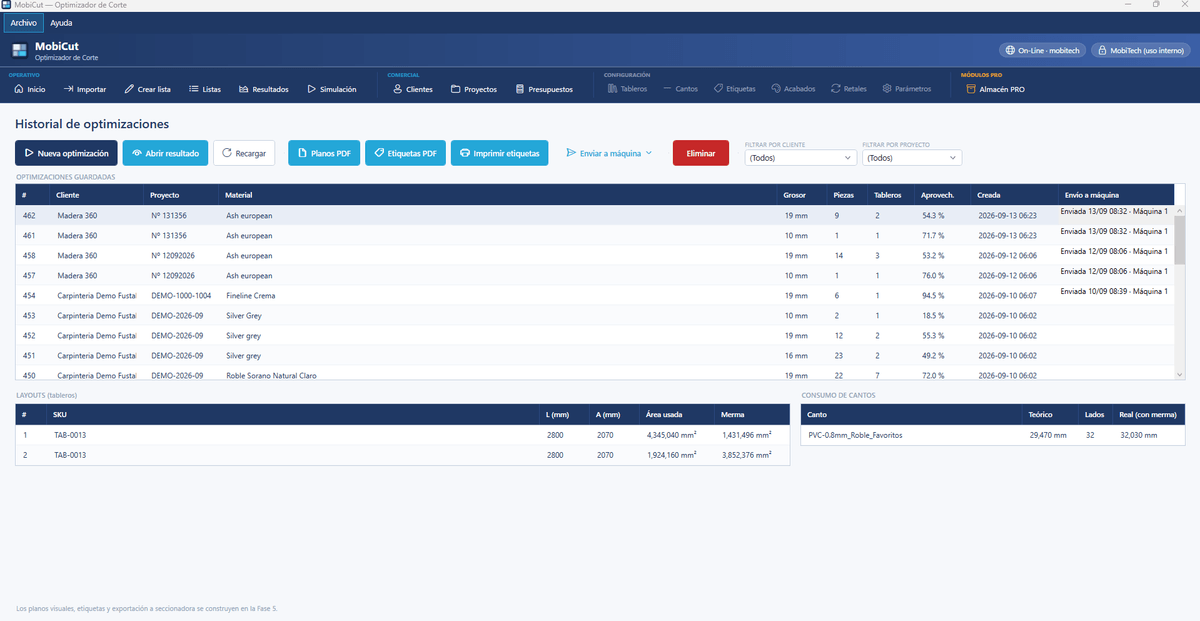The image size is (1200, 621).
Task: Open Cantos in the Configuración group
Action: (680, 89)
